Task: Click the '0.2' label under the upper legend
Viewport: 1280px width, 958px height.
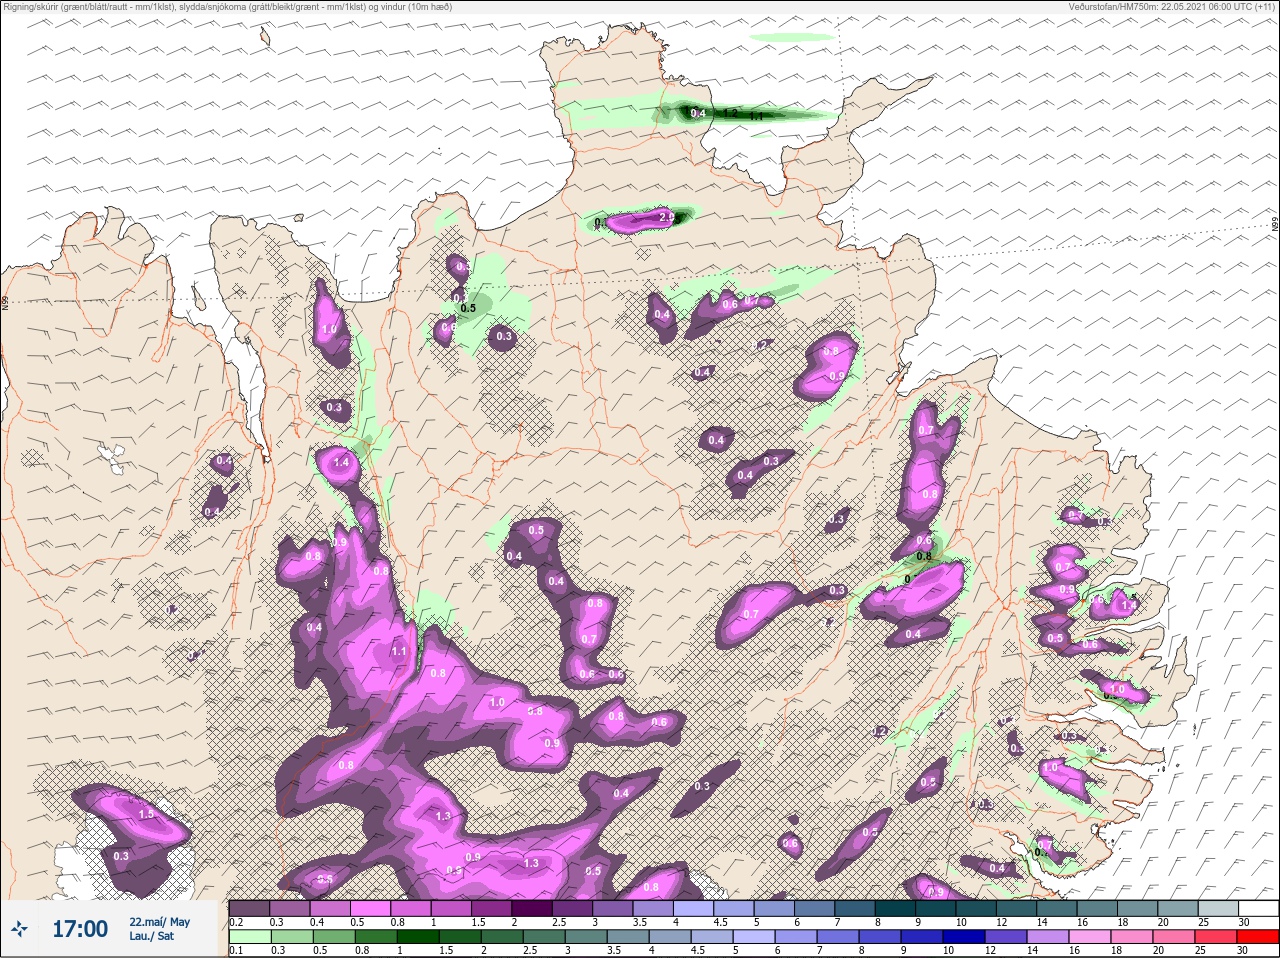Action: pos(236,922)
